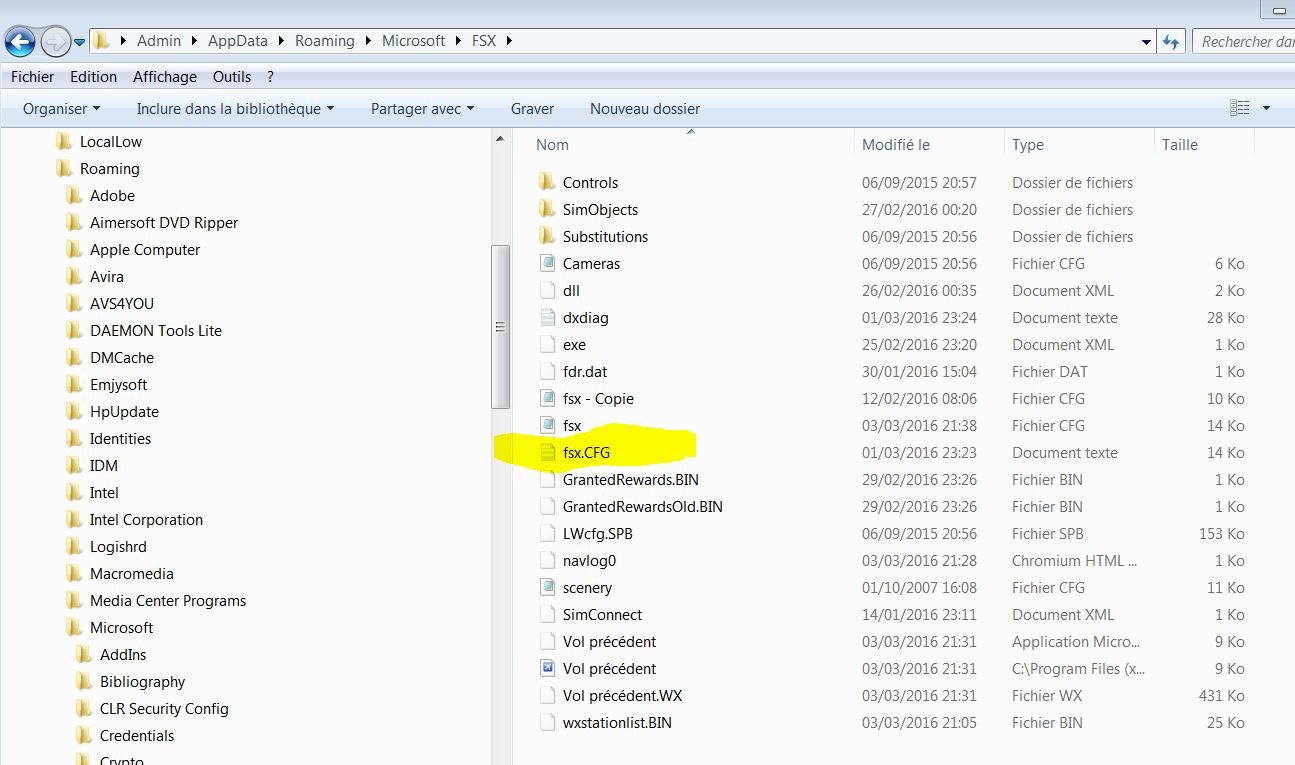The height and width of the screenshot is (765, 1295).
Task: Select the Vol précédent shortcut icon
Action: click(547, 668)
